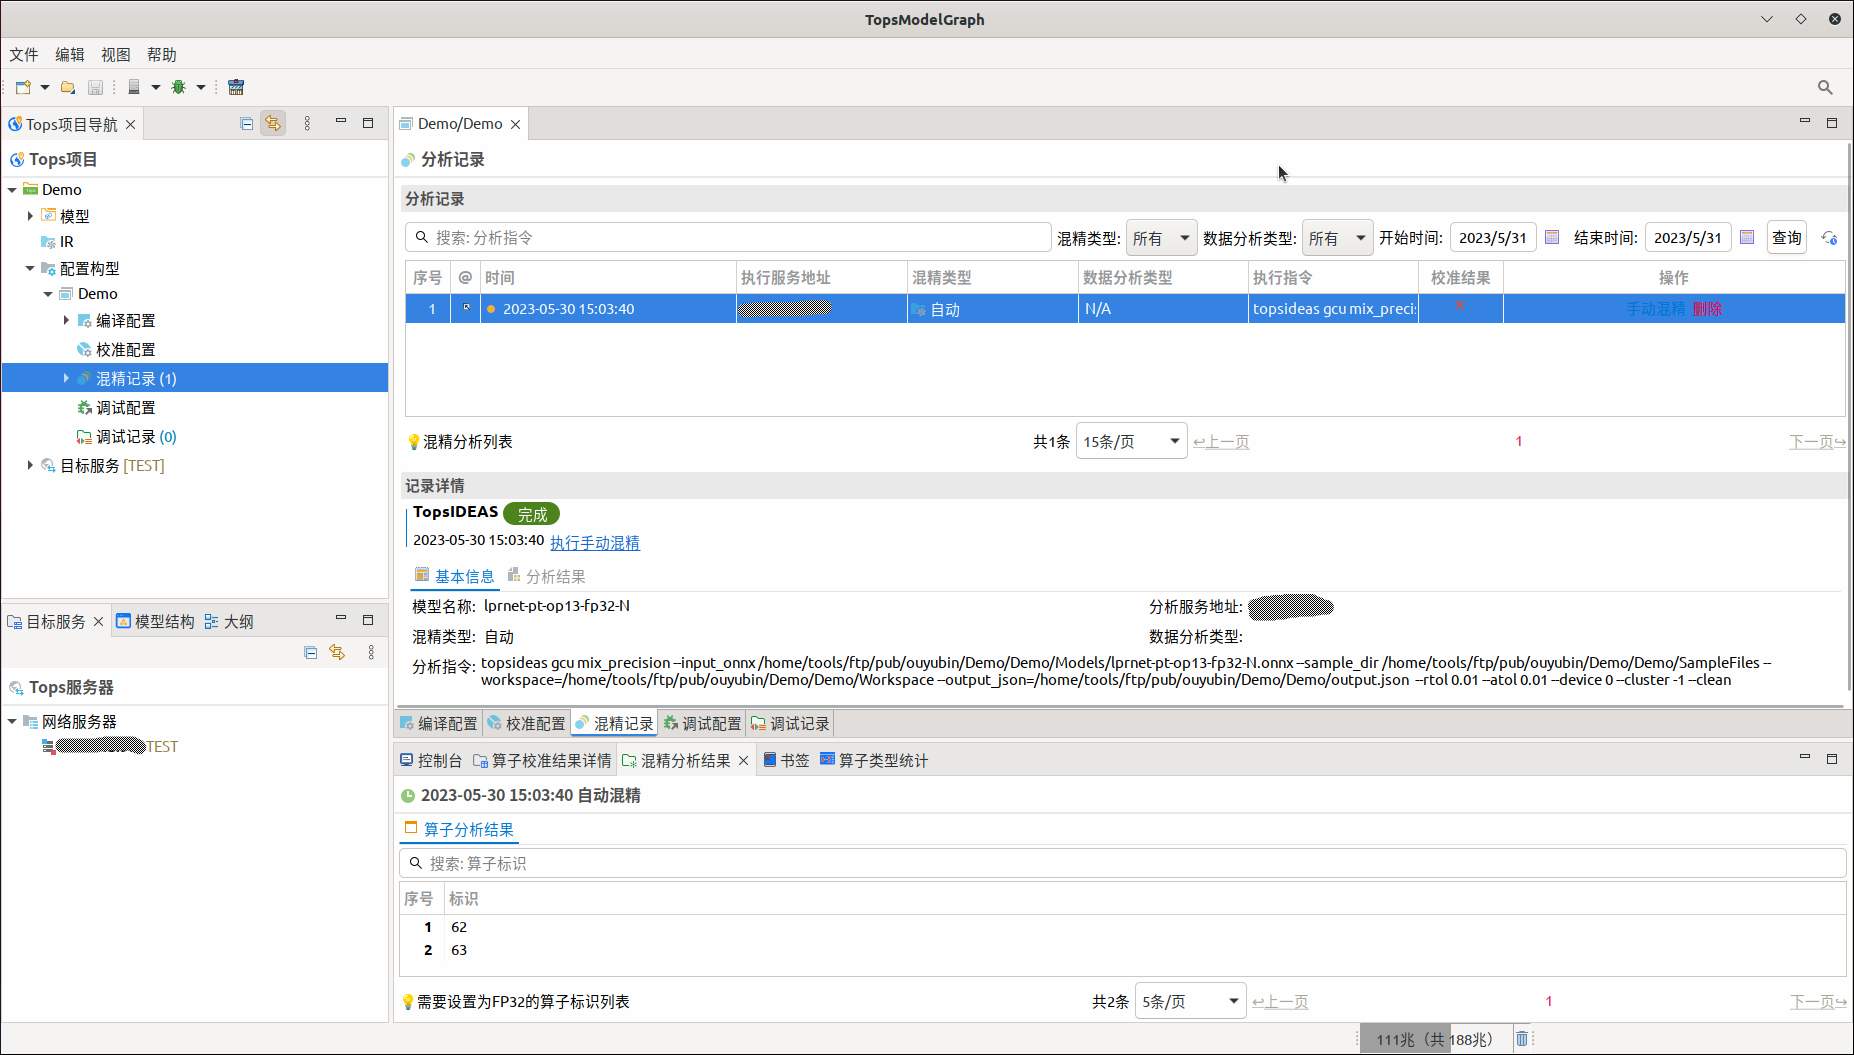The height and width of the screenshot is (1055, 1854).
Task: Collapse the 网络服务器 tree node
Action: pos(12,721)
